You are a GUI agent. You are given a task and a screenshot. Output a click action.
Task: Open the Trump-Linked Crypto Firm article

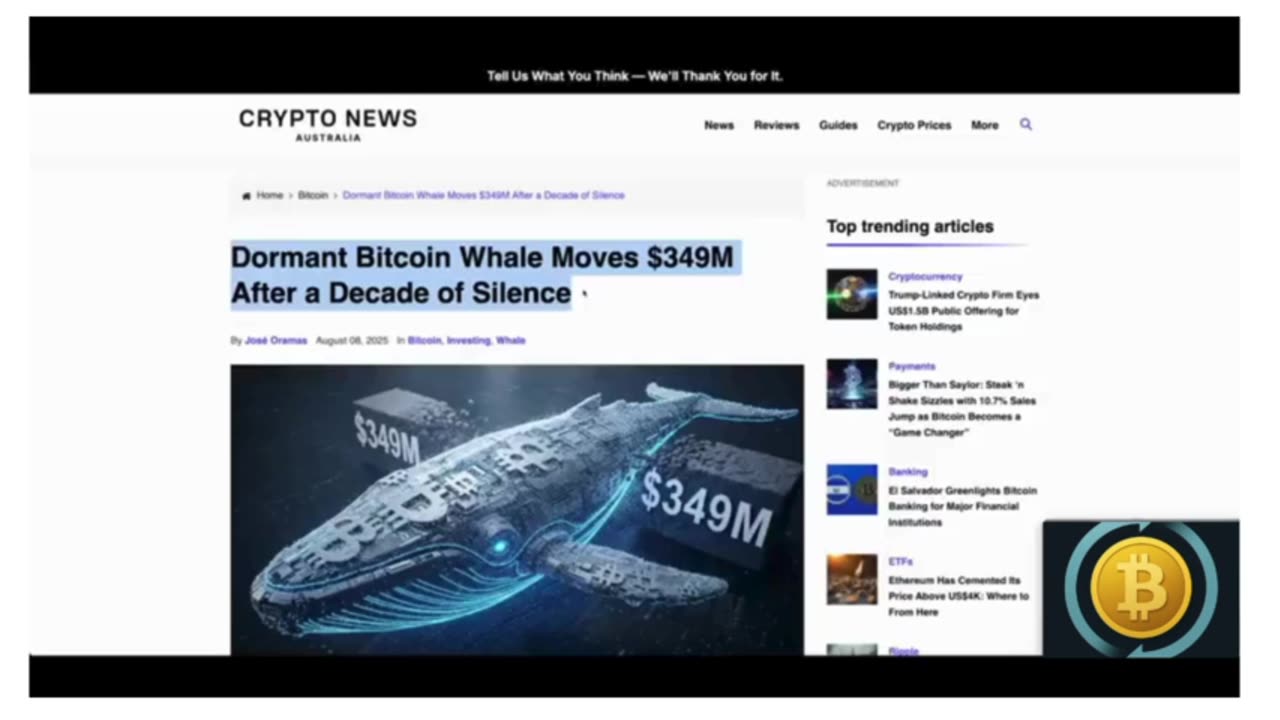point(964,311)
